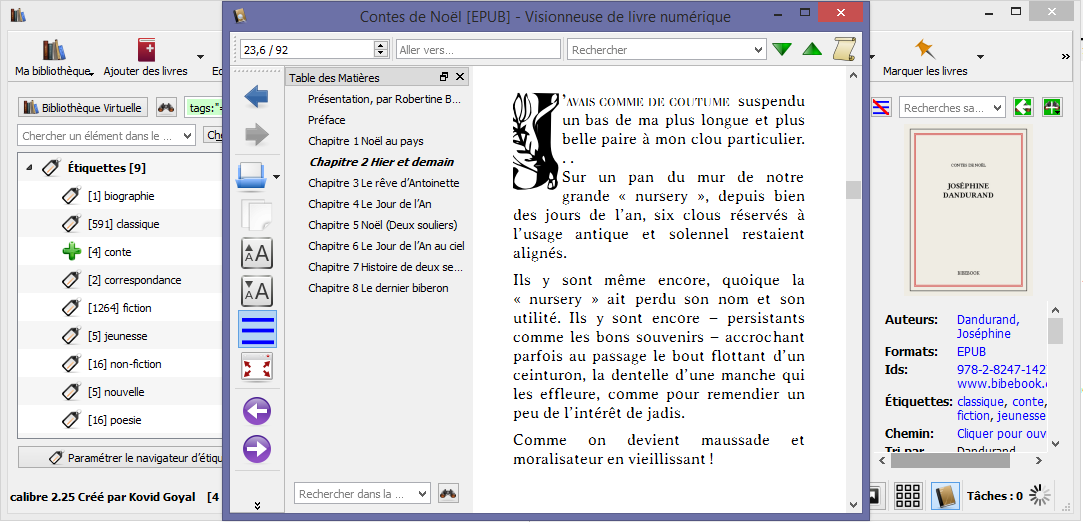Click the tag icon beside [591] classique
This screenshot has height=522, width=1083.
[72, 224]
